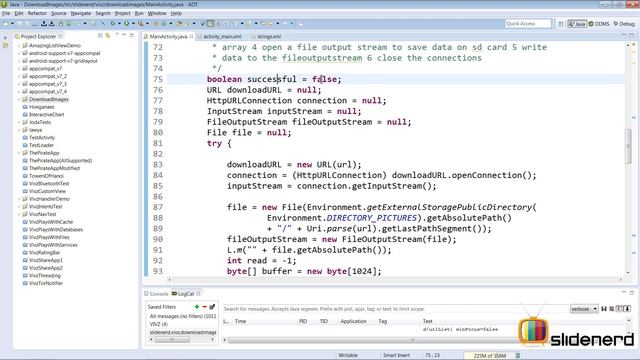Toggle Link with Editor in Project Explorer
This screenshot has width=640, height=360.
pyautogui.click(x=108, y=36)
